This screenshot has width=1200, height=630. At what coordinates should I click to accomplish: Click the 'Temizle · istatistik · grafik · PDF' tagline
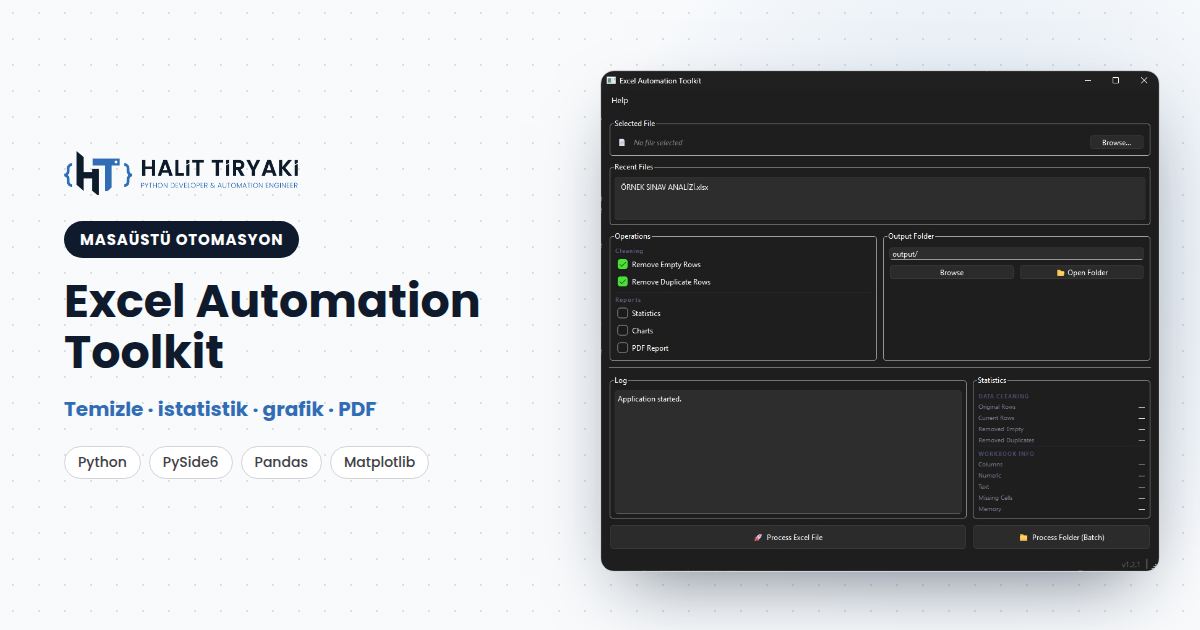(x=220, y=409)
